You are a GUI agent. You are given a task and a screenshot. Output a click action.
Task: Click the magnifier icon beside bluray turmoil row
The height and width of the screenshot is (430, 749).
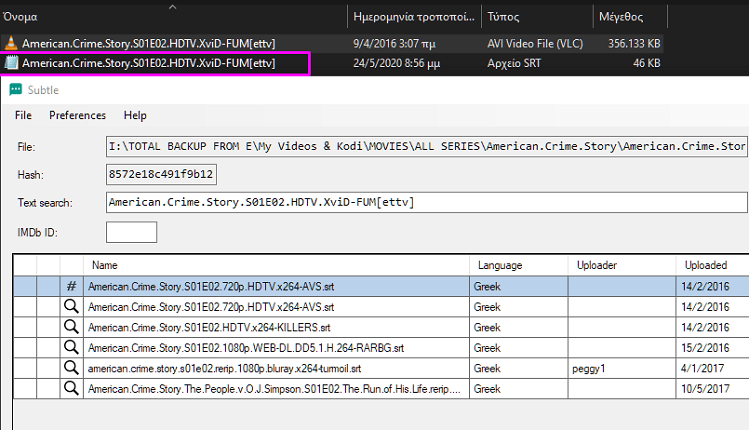click(x=71, y=368)
